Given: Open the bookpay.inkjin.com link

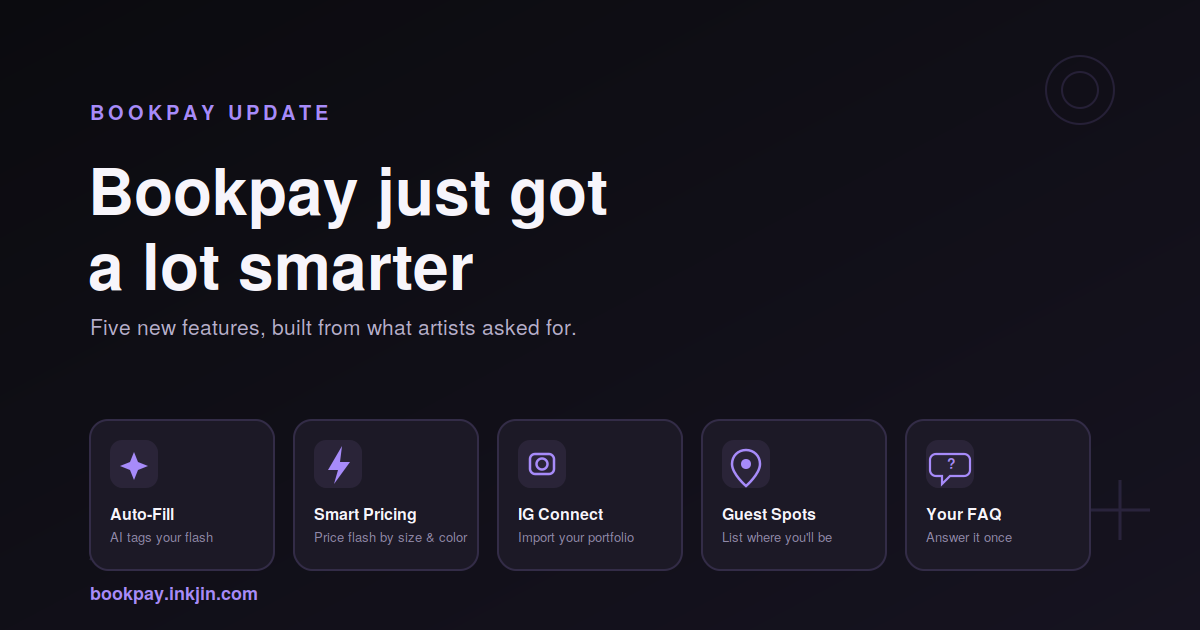Looking at the screenshot, I should pos(174,594).
